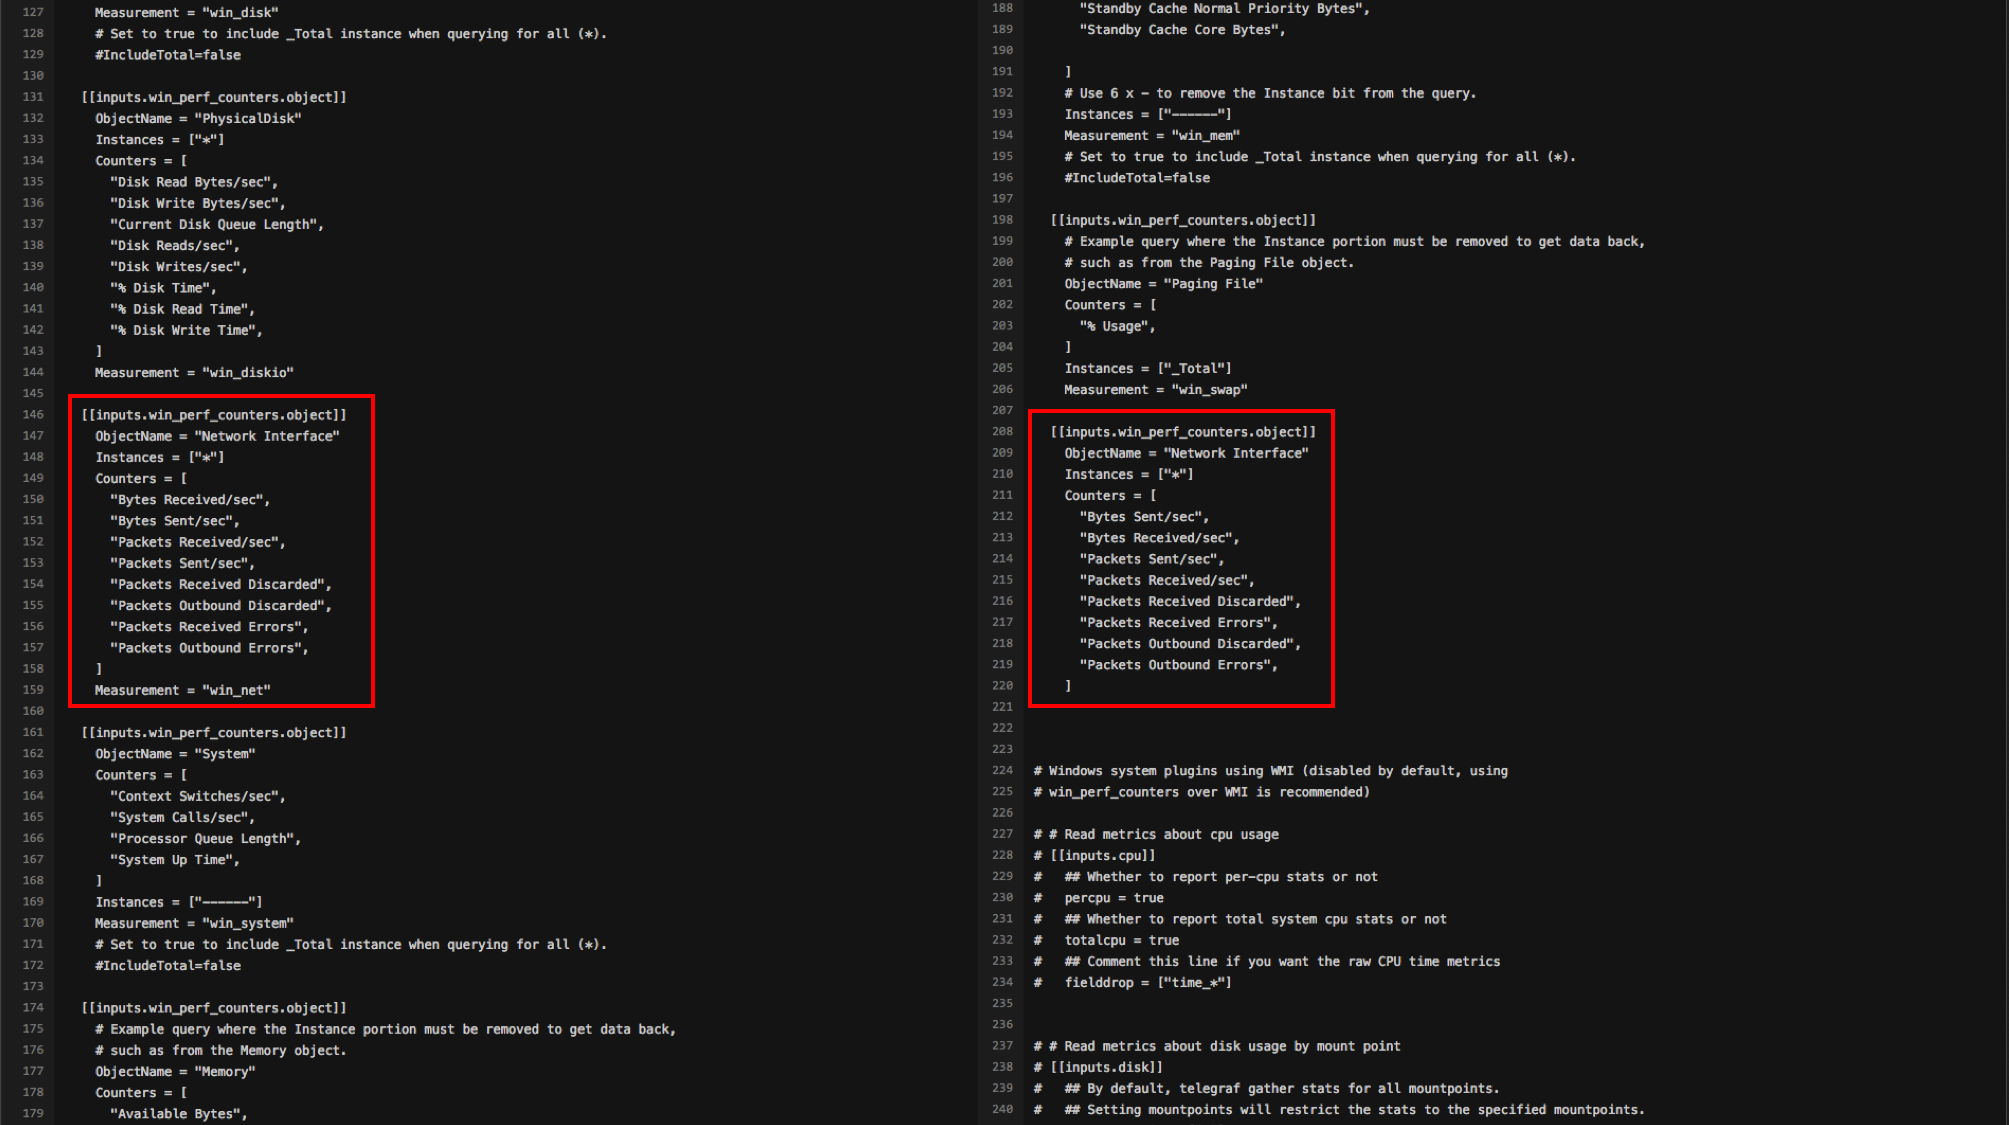Click the "Current Disk Queue Length" counter line
The height and width of the screenshot is (1125, 2009).
[216, 224]
